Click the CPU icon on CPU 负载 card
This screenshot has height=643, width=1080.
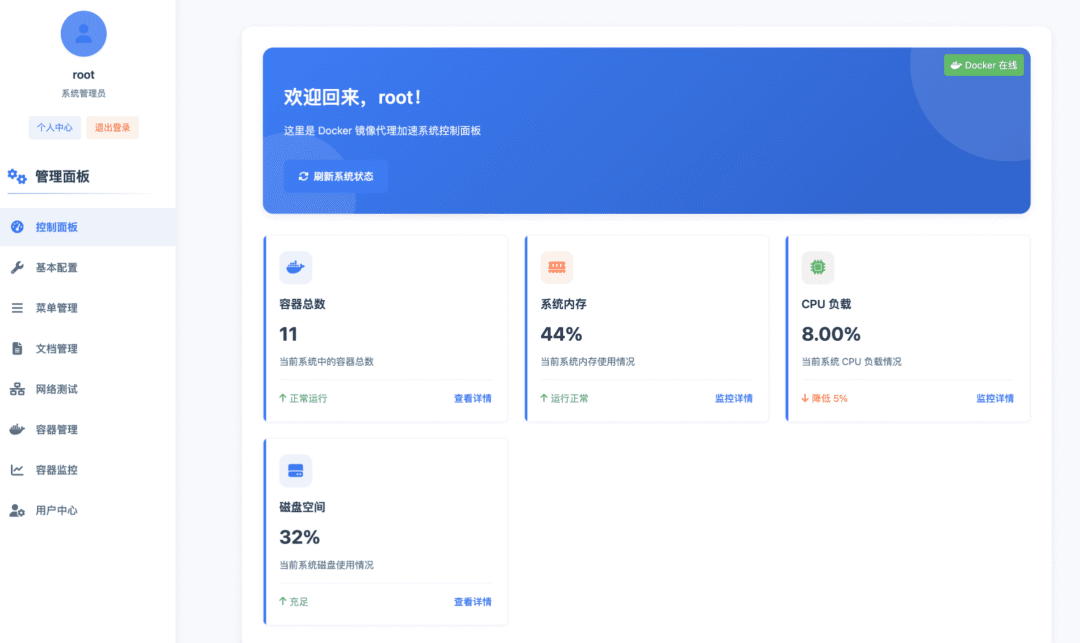[817, 267]
